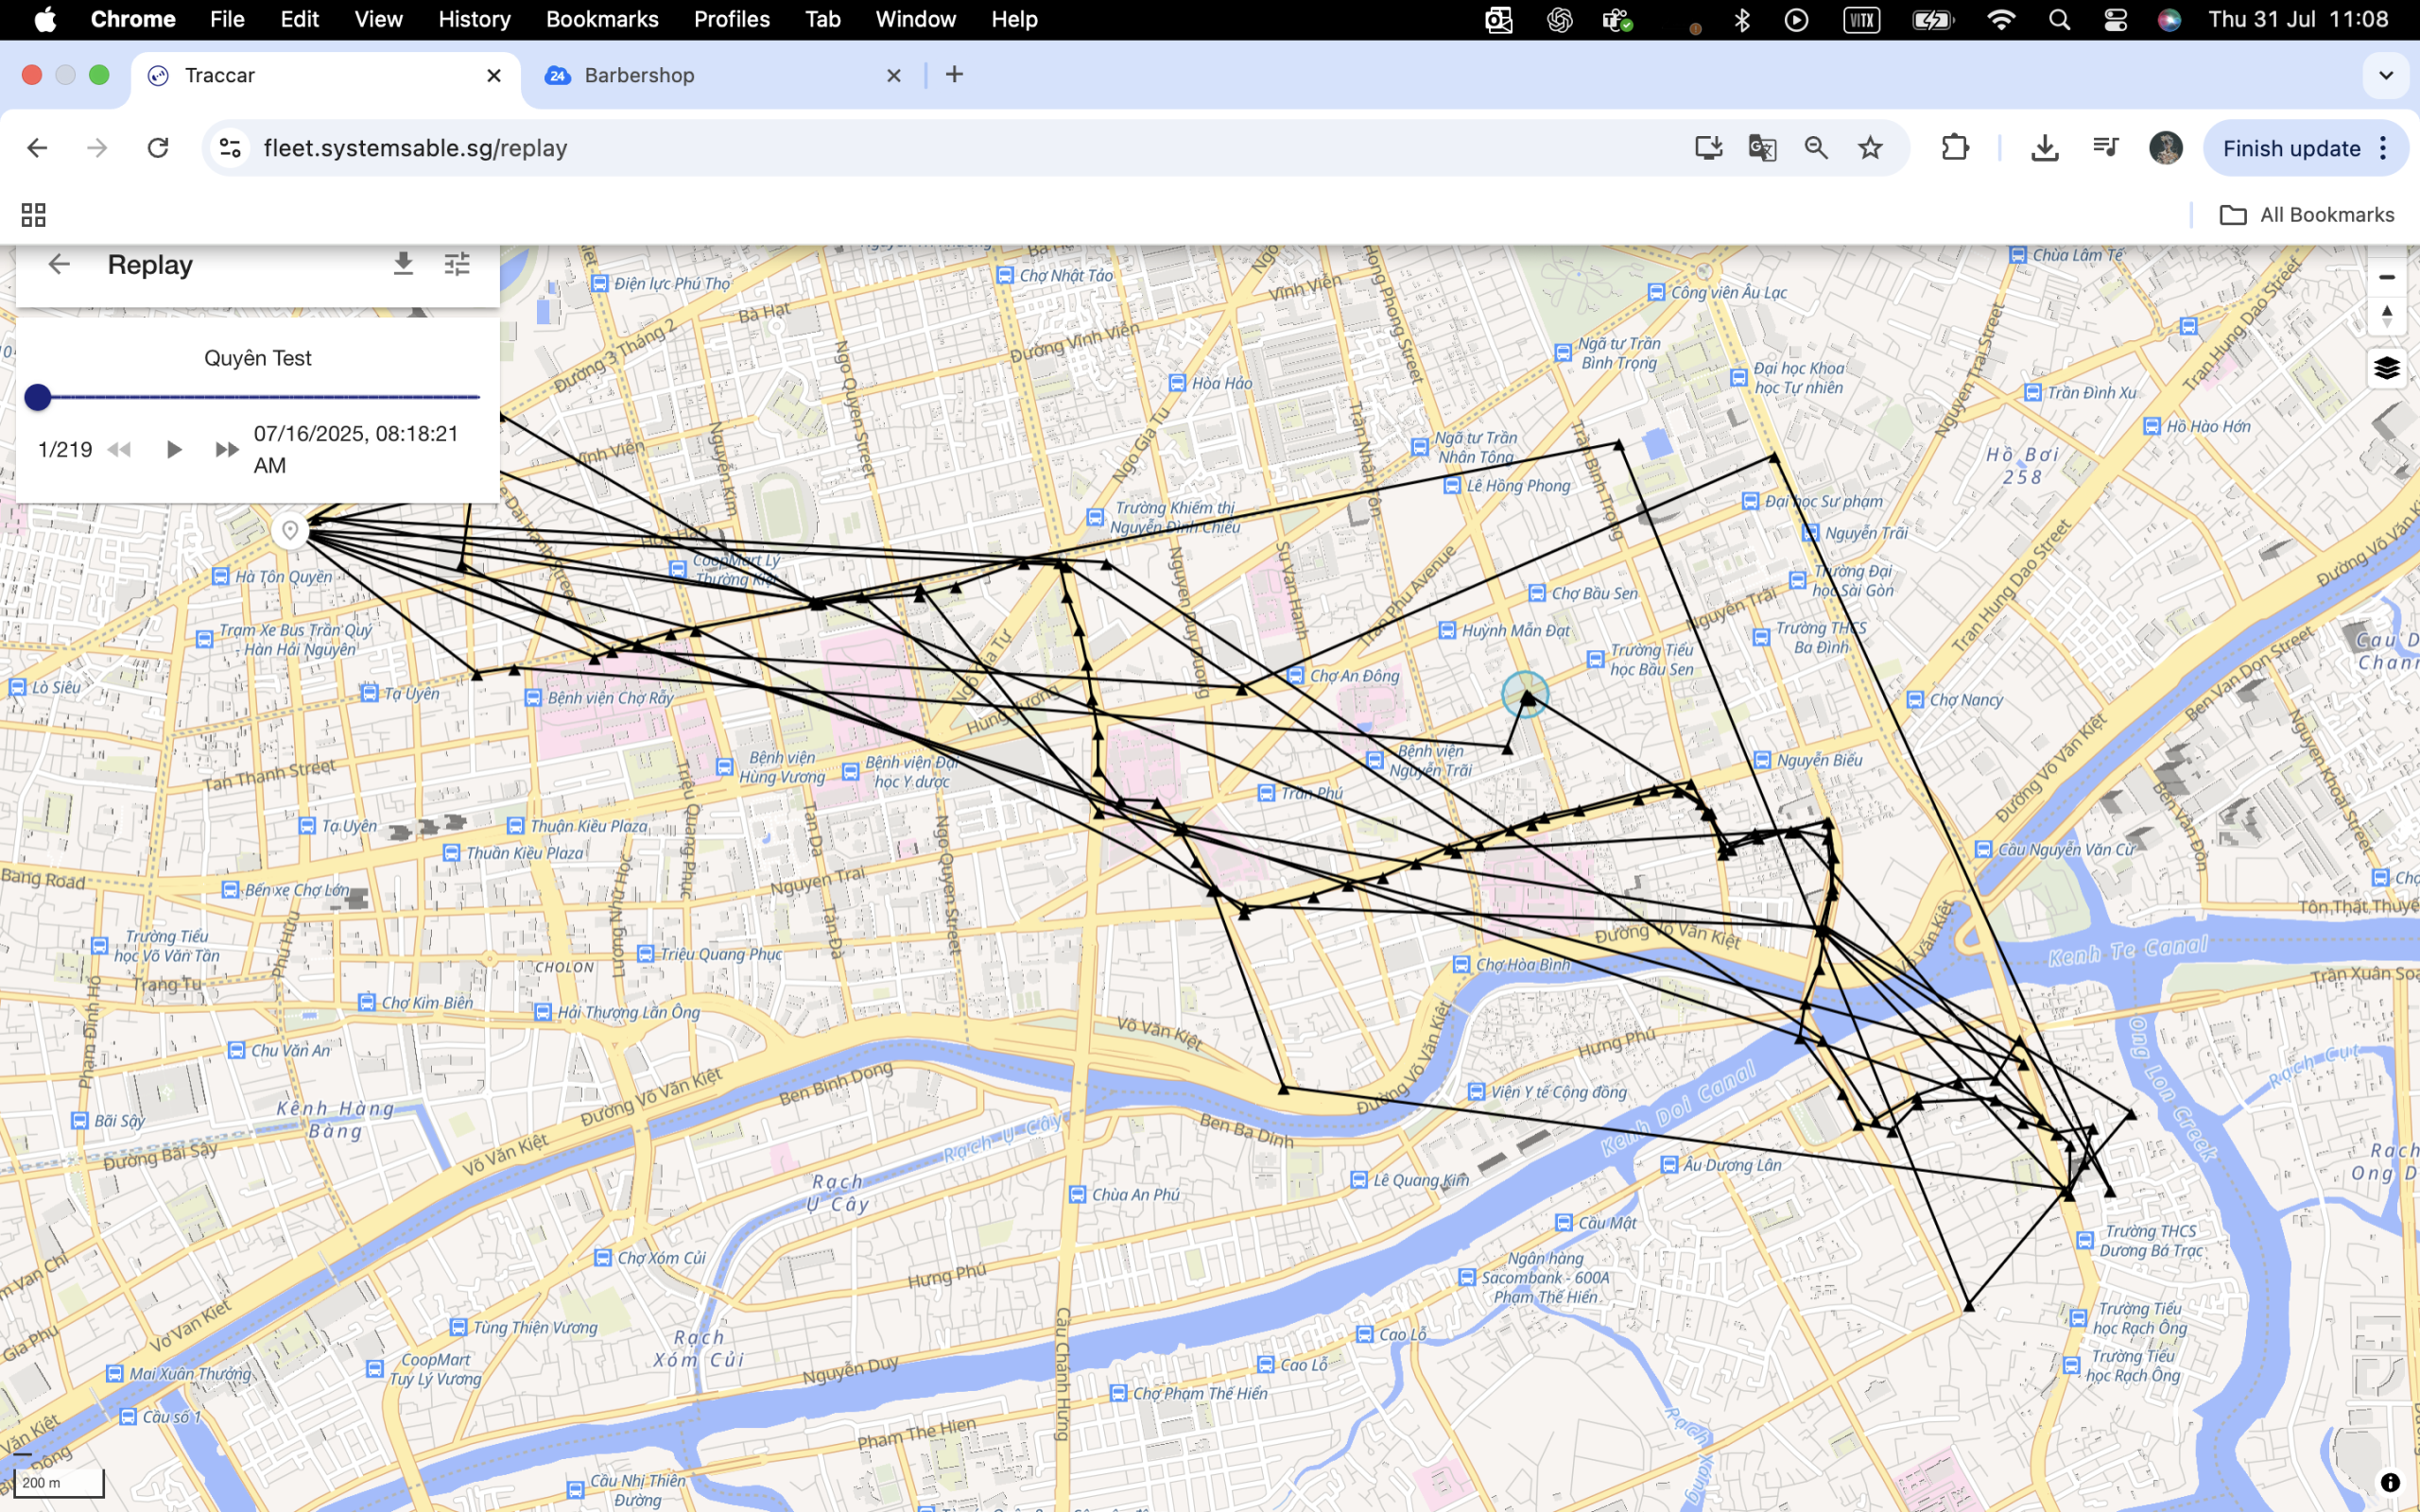The width and height of the screenshot is (2420, 1512).
Task: Download the replay route file
Action: coord(403,264)
